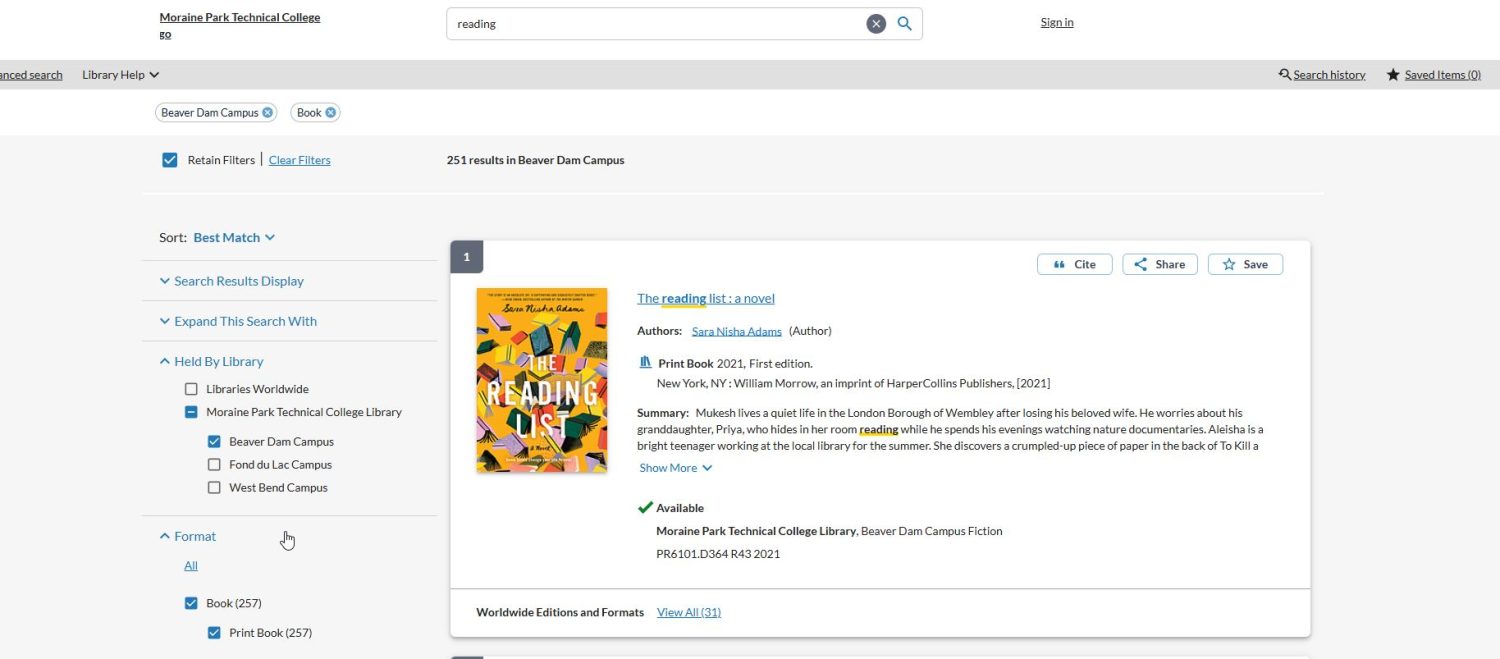Click The Reading List book cover thumbnail

(x=542, y=380)
